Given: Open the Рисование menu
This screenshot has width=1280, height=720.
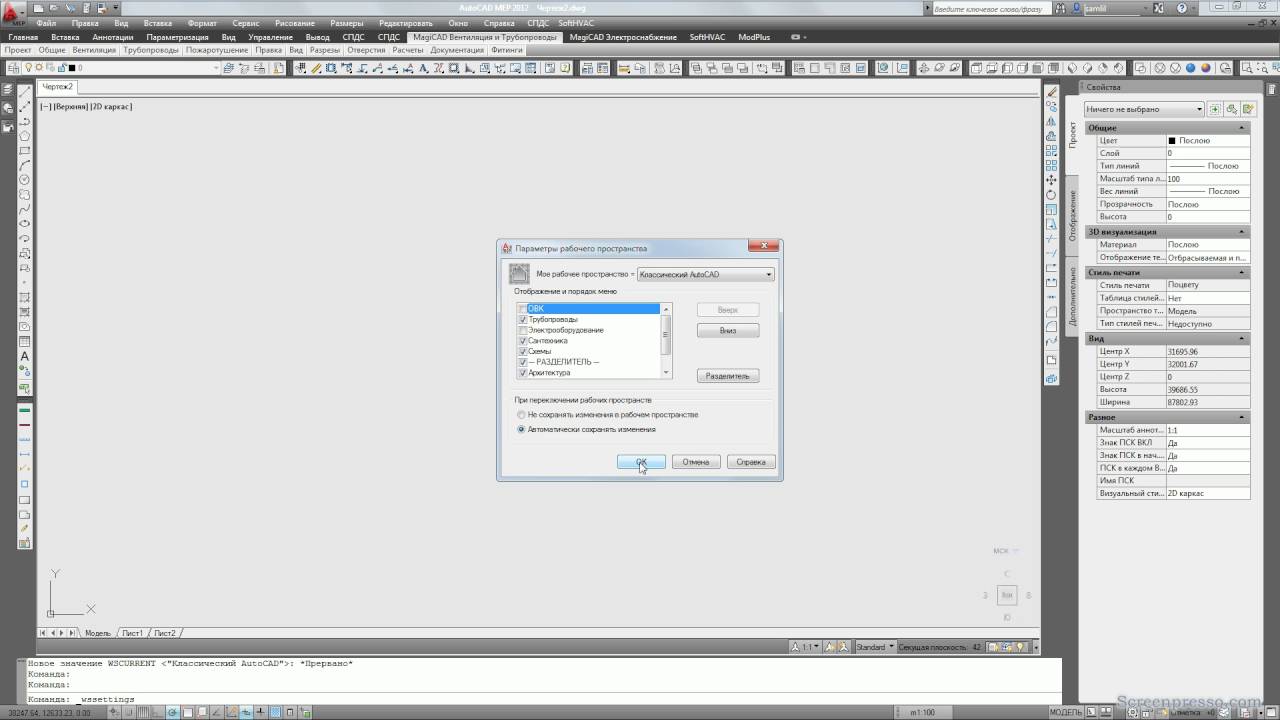Looking at the screenshot, I should 293,22.
